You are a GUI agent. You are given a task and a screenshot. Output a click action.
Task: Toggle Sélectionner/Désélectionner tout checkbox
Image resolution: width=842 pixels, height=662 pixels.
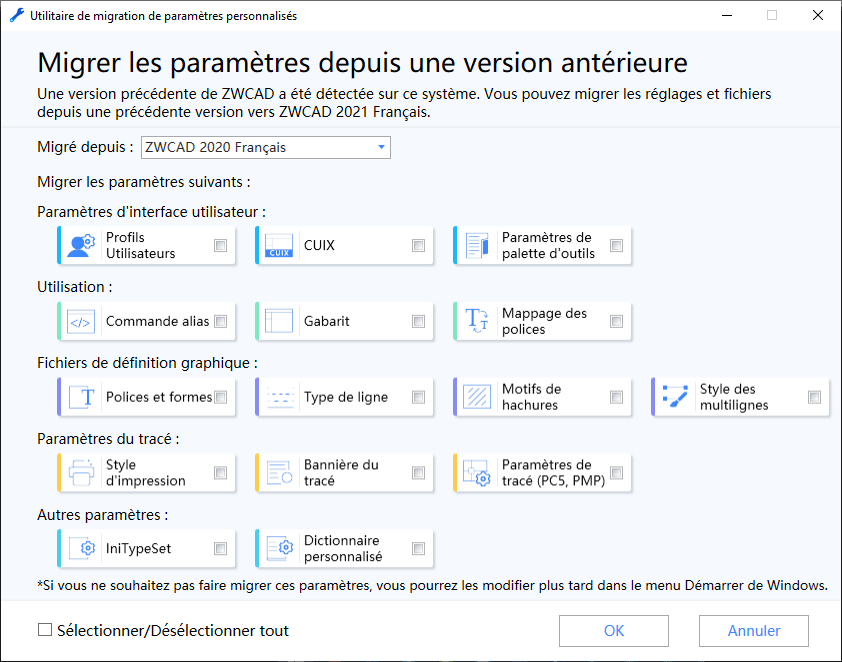point(45,630)
